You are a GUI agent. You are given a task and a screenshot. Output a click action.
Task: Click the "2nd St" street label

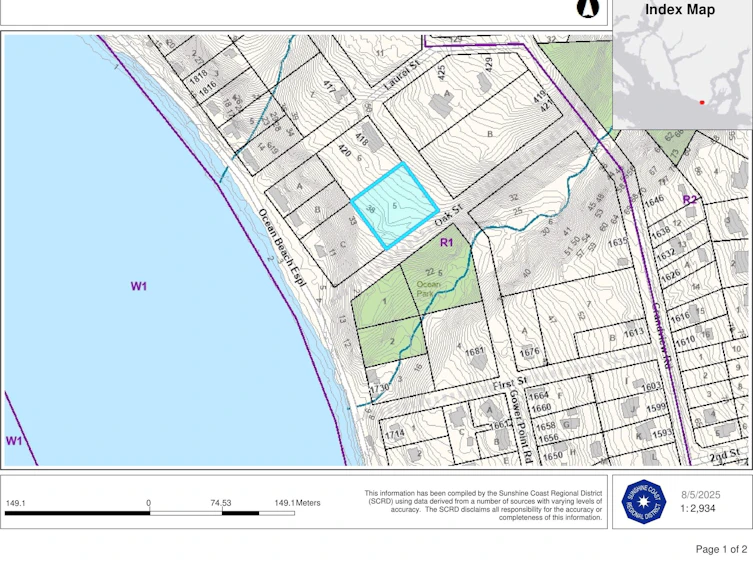724,455
